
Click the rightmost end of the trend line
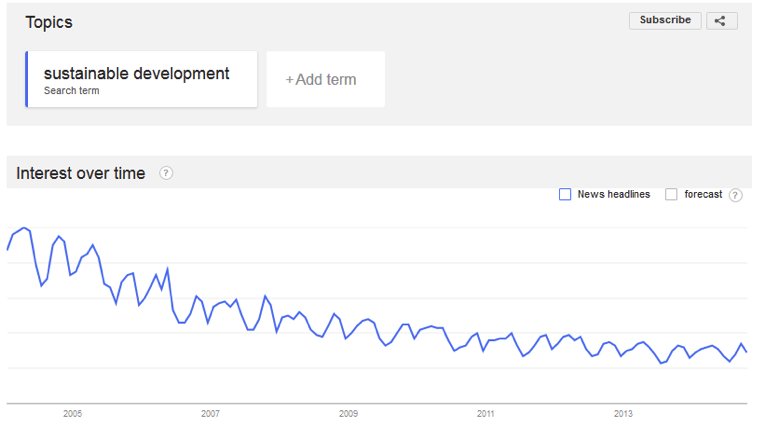pyautogui.click(x=747, y=352)
